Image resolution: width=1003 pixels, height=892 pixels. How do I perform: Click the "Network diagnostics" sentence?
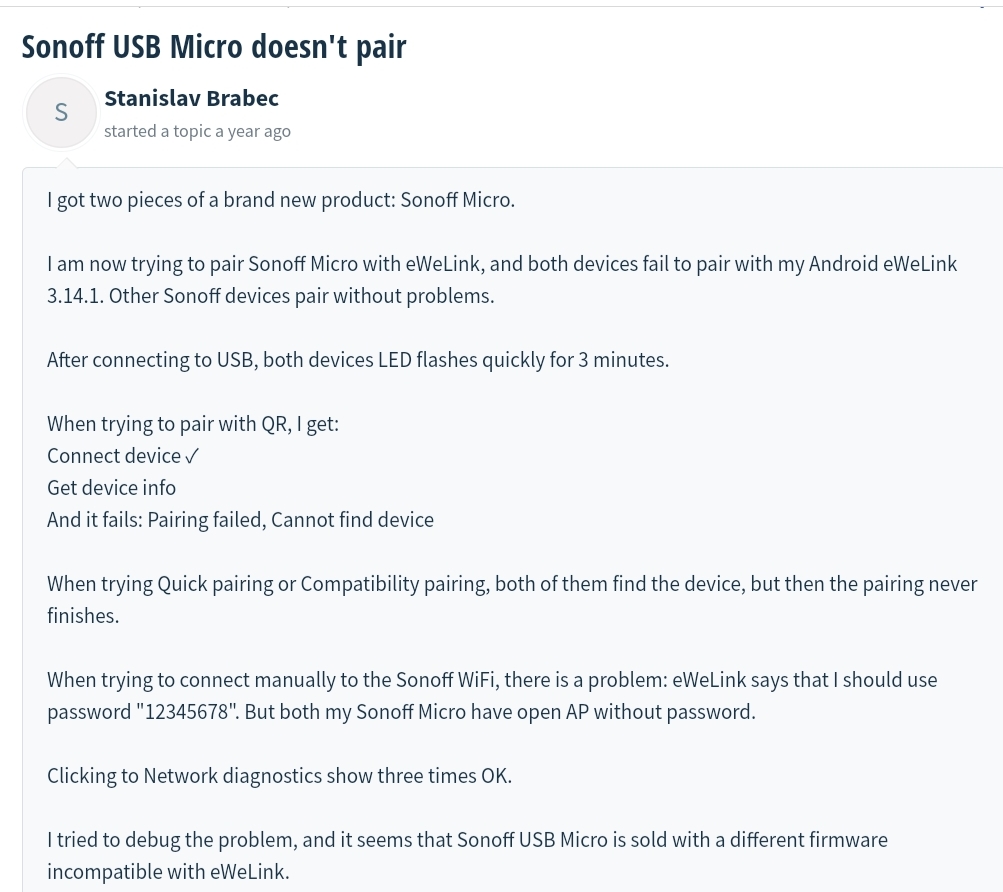click(x=280, y=776)
